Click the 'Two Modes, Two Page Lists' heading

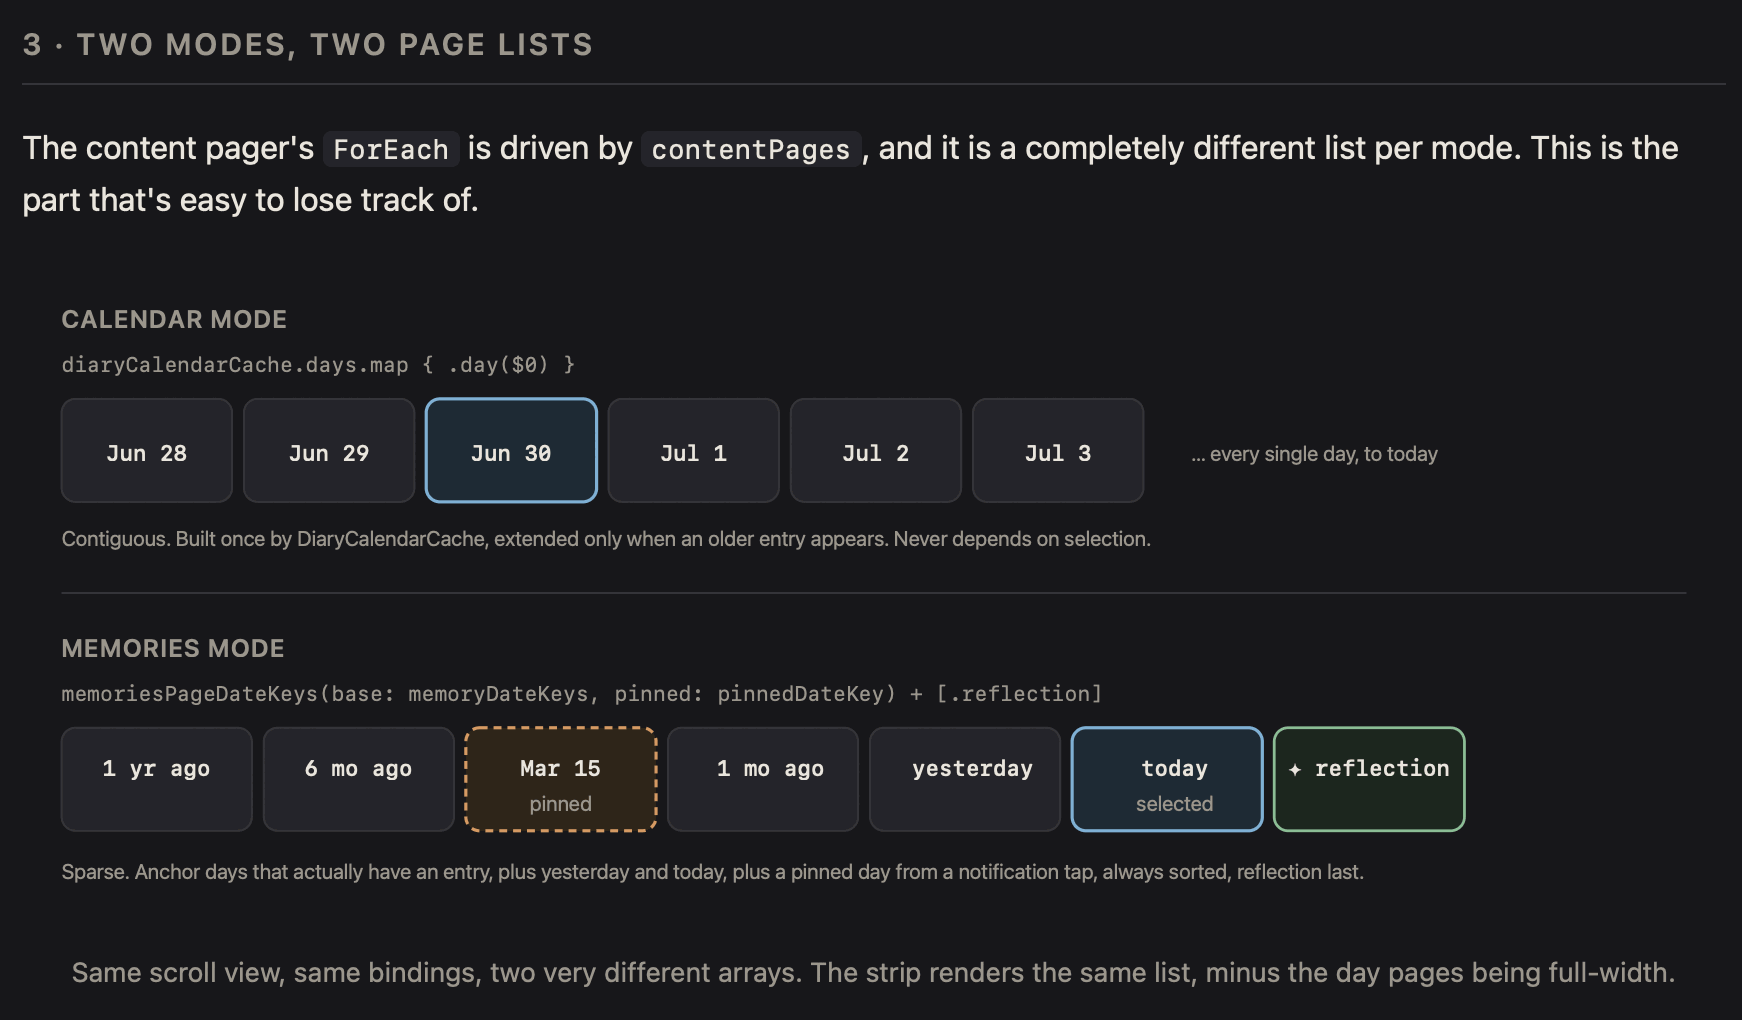(x=308, y=45)
